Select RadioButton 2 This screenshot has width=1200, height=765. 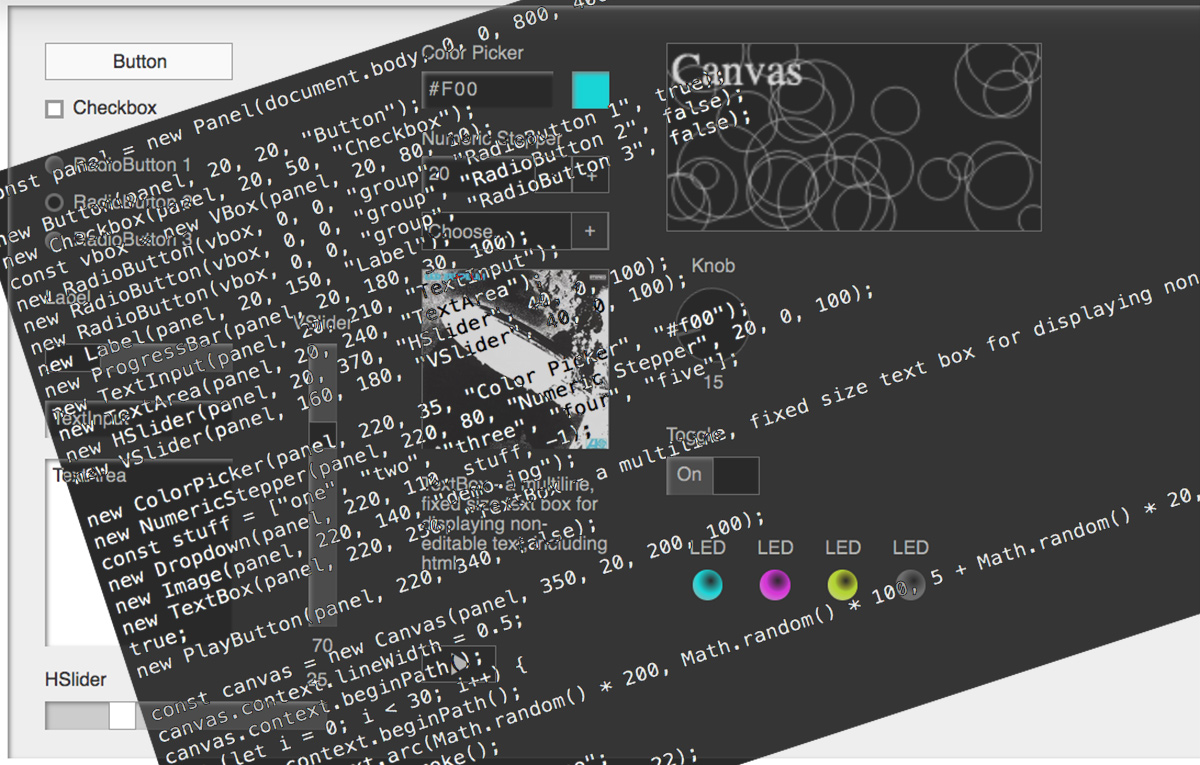coord(54,202)
